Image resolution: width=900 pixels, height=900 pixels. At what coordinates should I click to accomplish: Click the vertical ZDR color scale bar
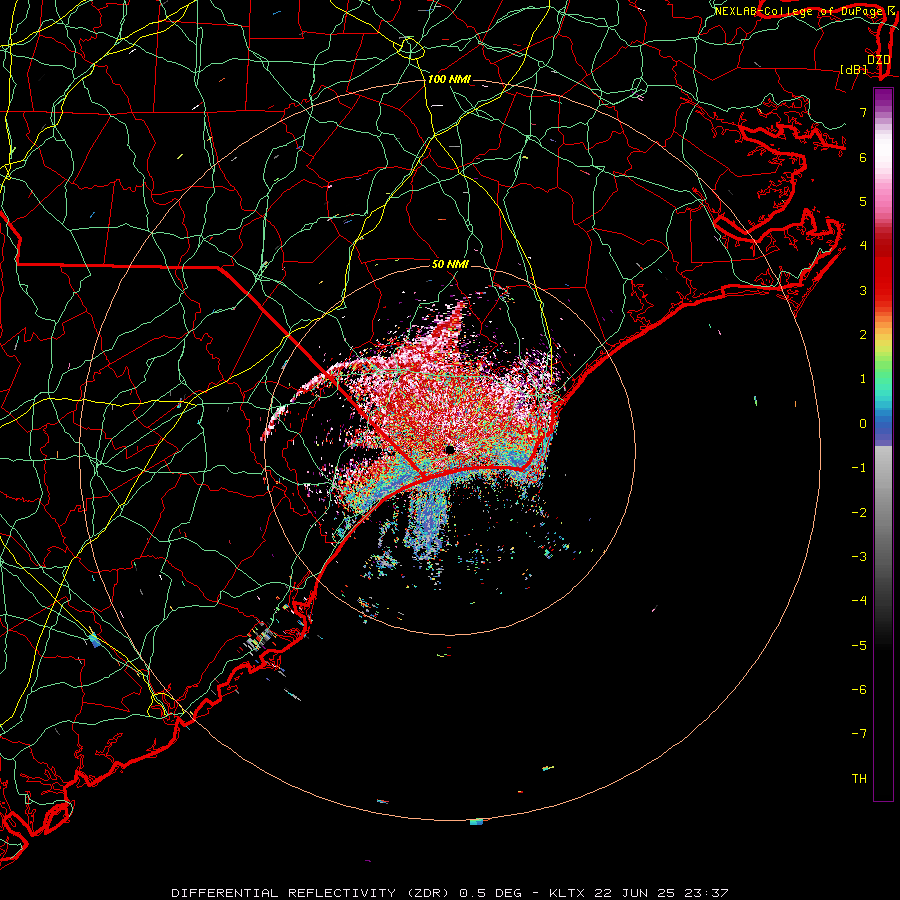tap(883, 444)
